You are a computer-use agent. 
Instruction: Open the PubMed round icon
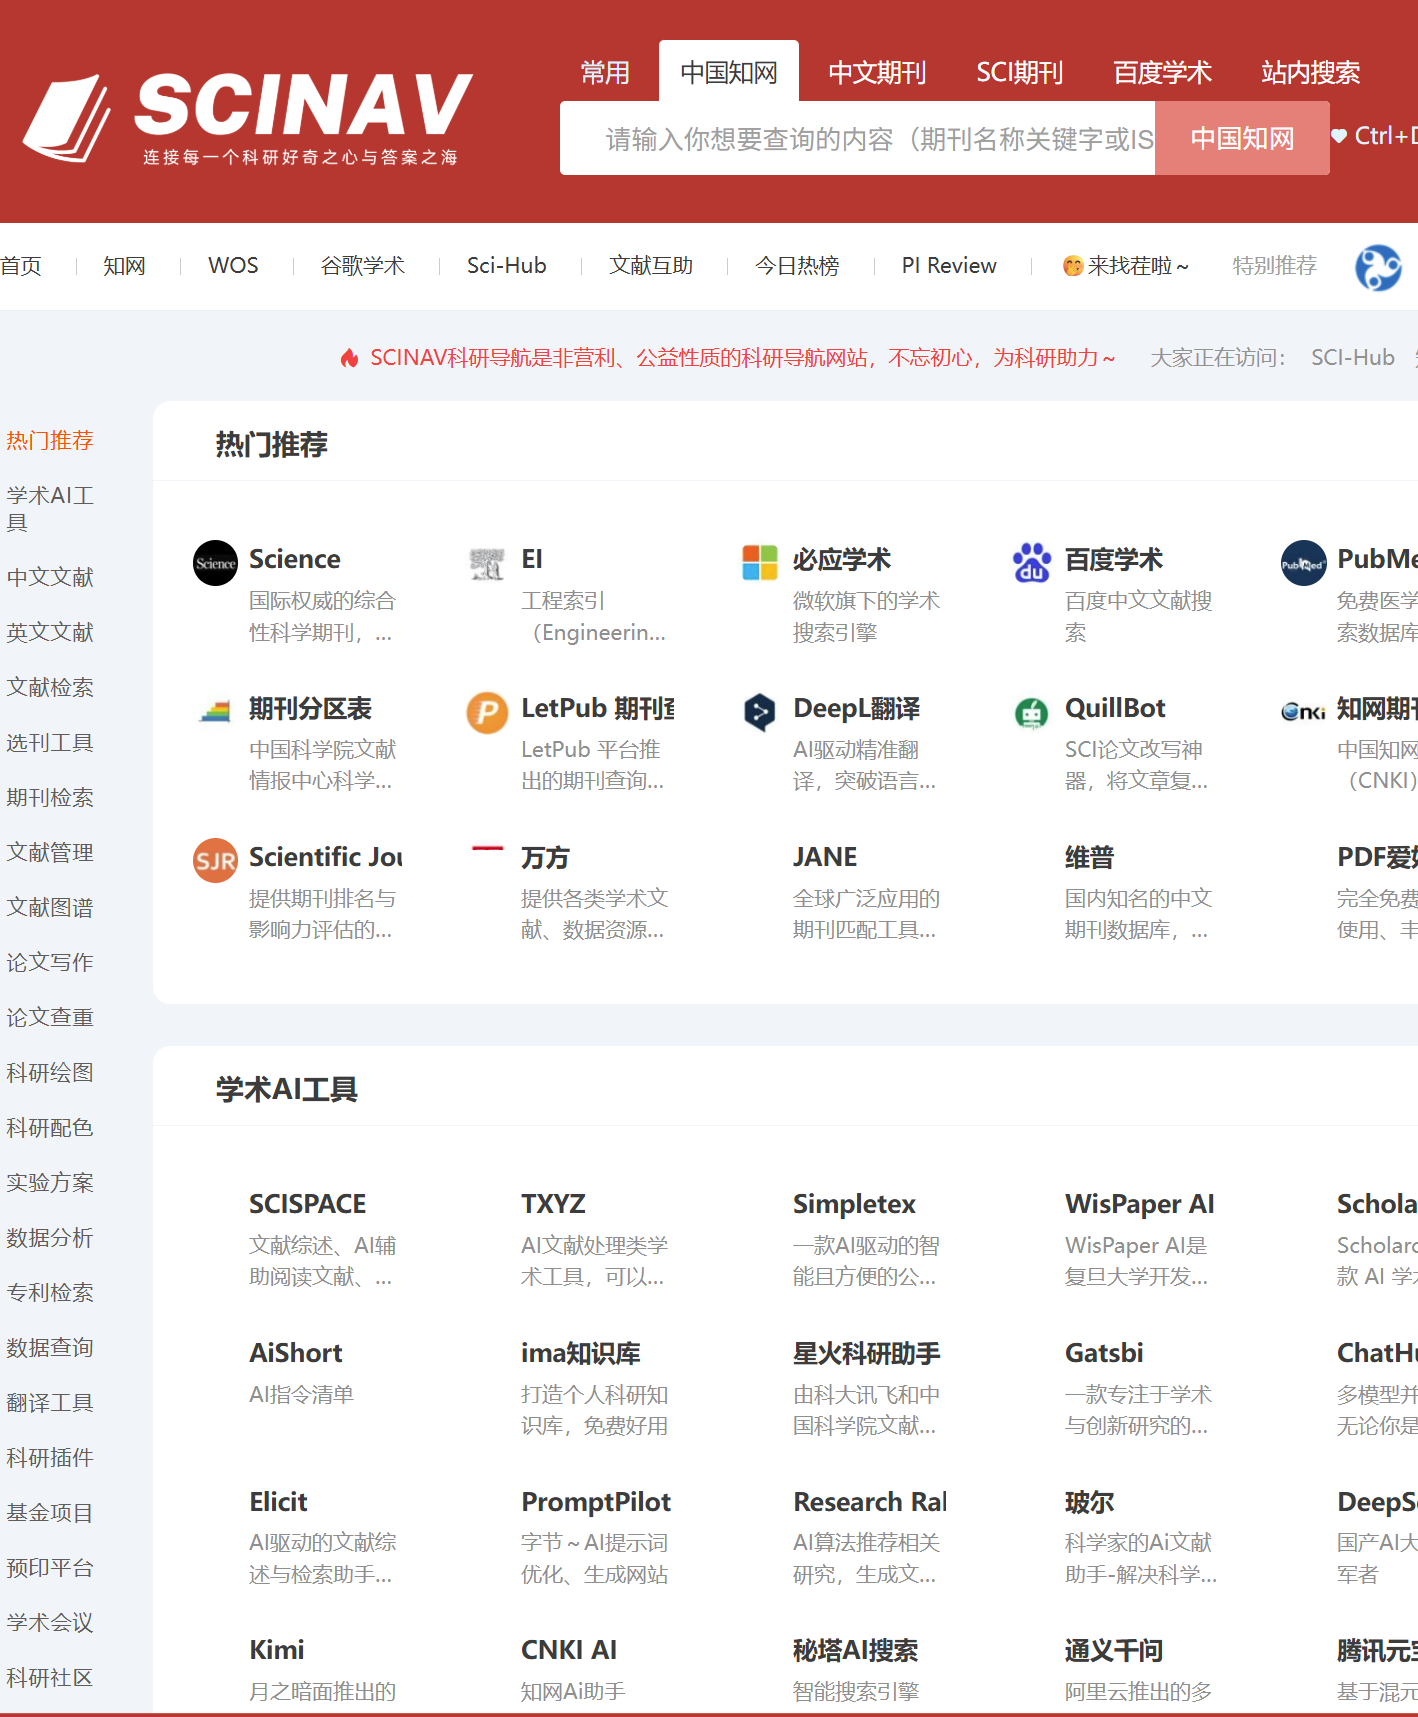tap(1304, 563)
